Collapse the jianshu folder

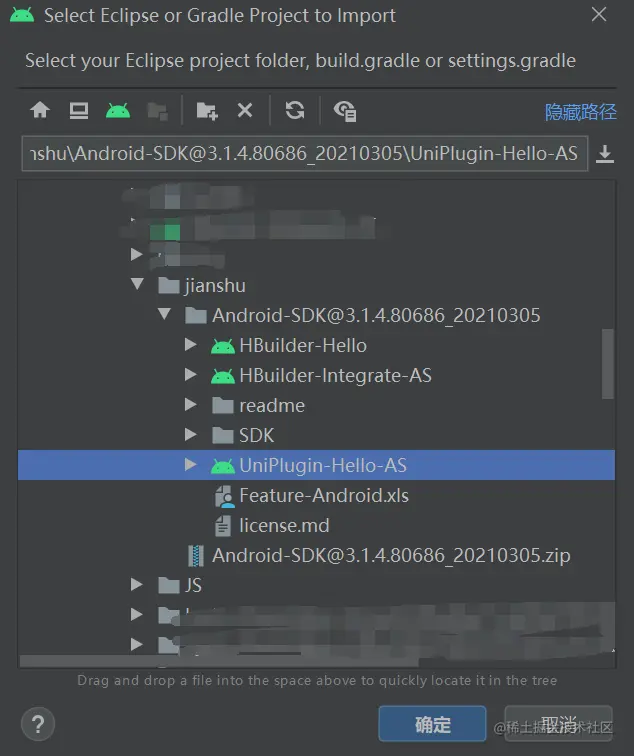pos(137,284)
